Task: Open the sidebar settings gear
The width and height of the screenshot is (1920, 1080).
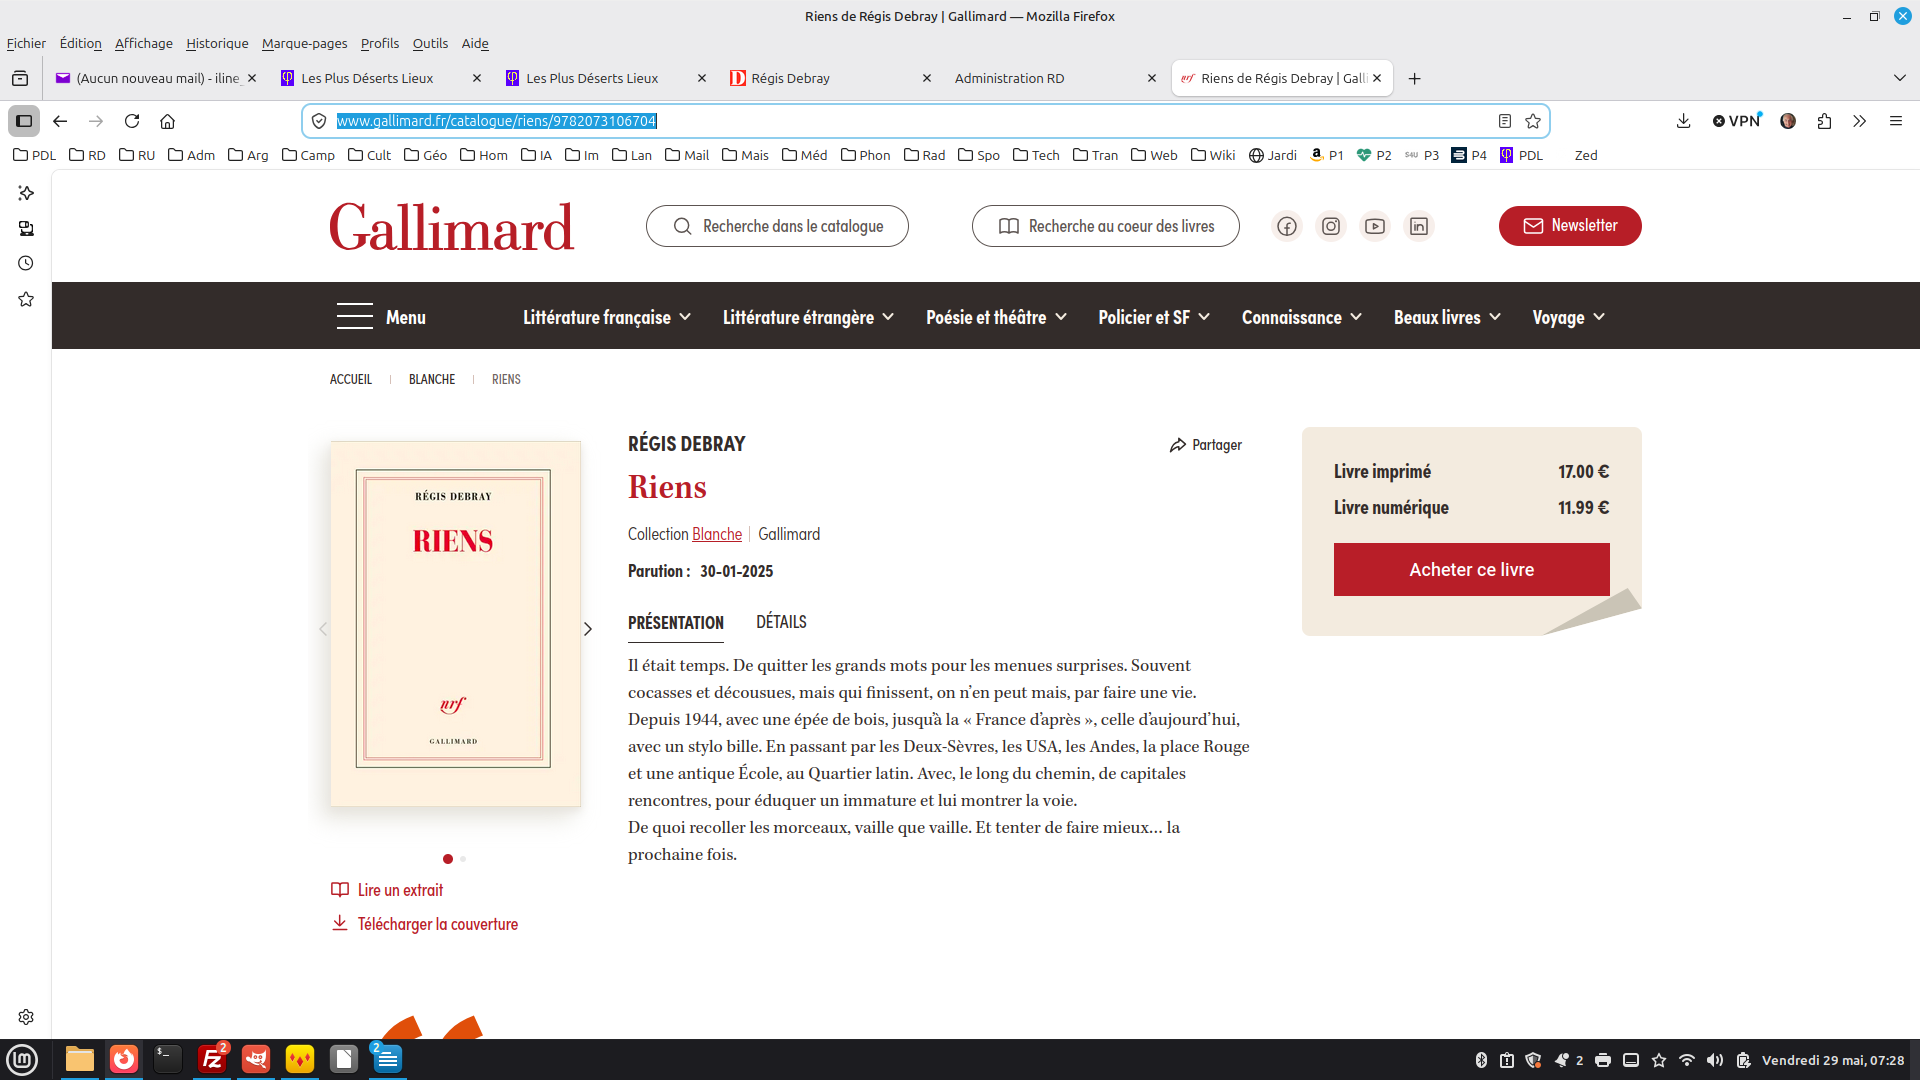Action: (26, 1017)
